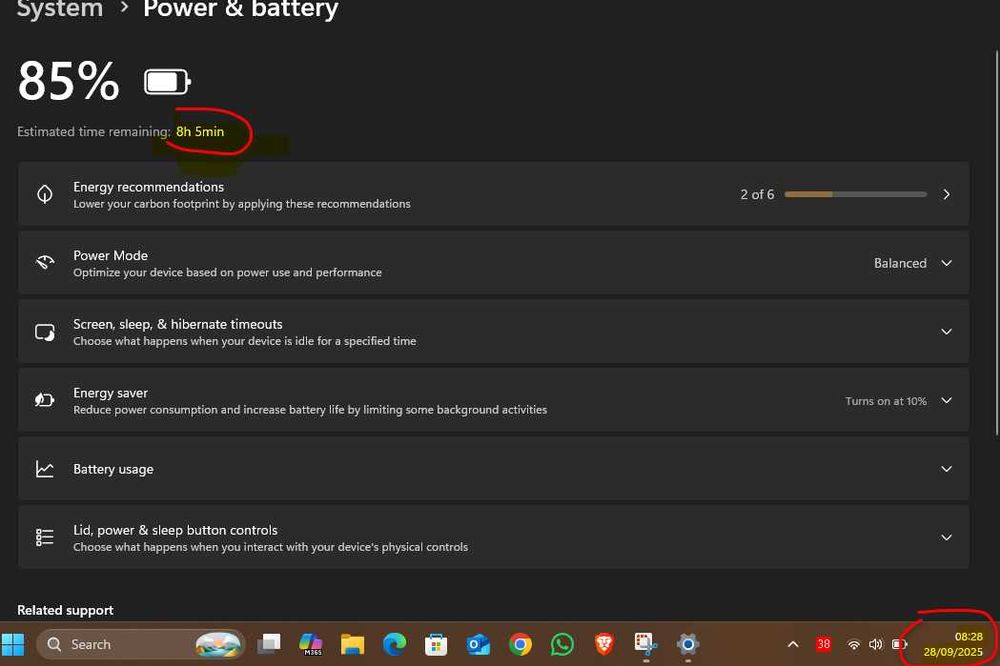Click the Power Mode gauge icon
Image resolution: width=1000 pixels, height=666 pixels.
click(45, 263)
